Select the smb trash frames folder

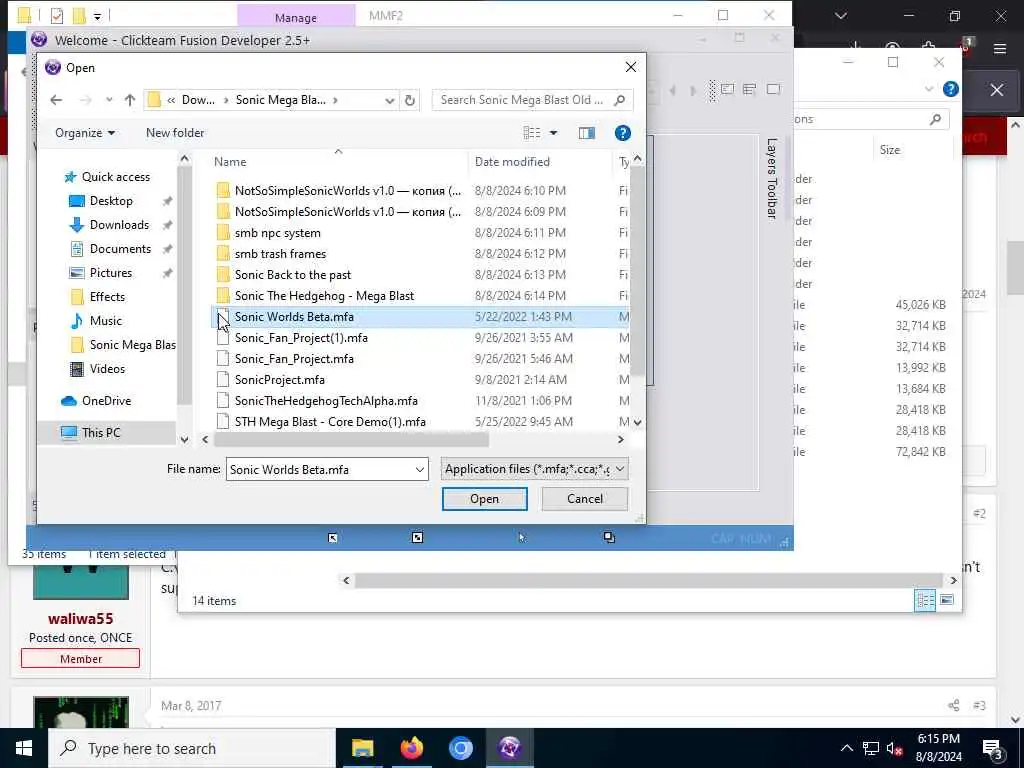pos(280,254)
